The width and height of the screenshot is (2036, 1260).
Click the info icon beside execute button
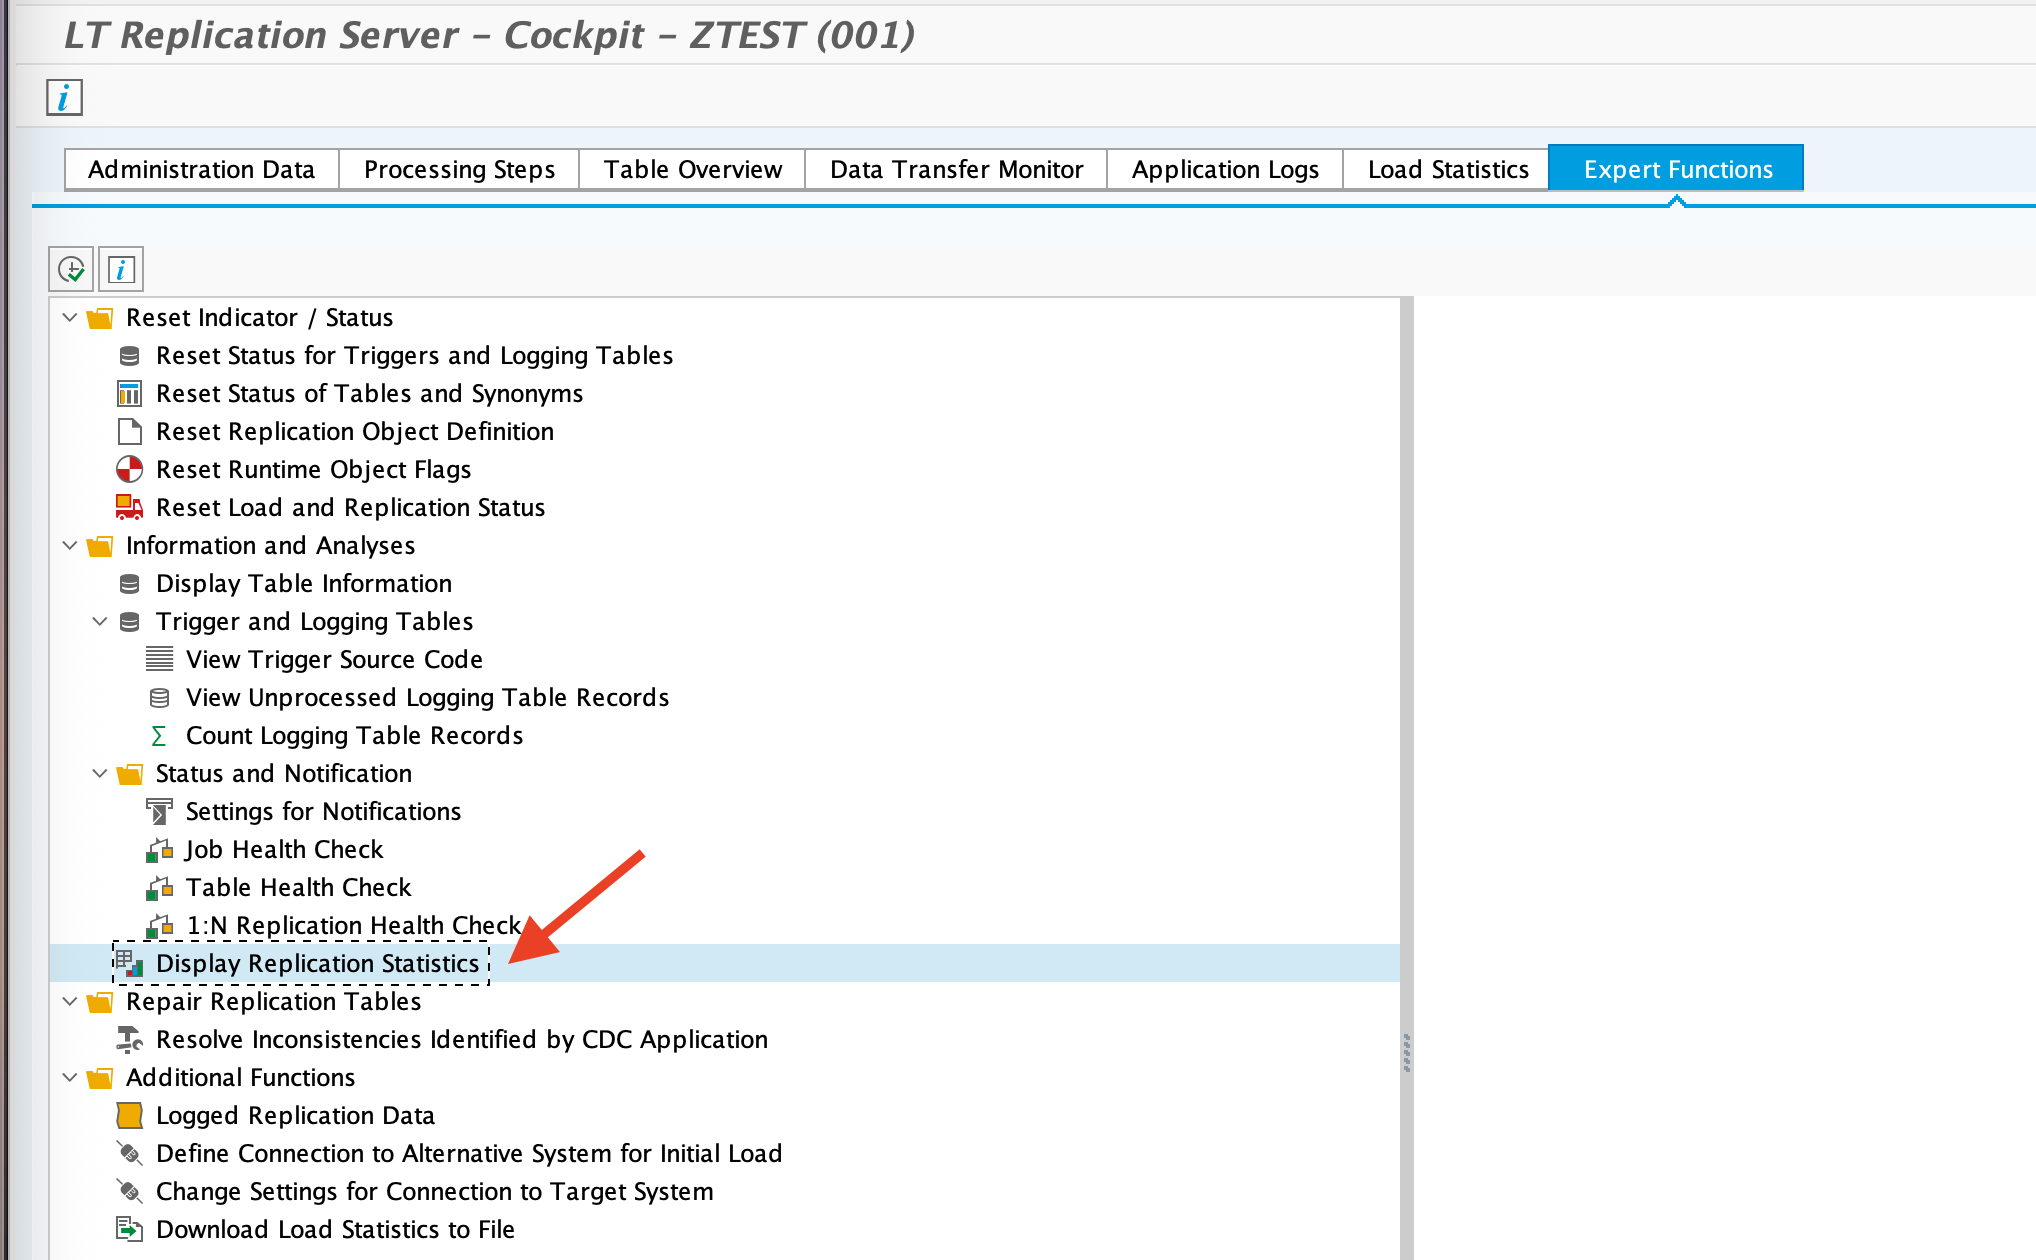click(x=121, y=269)
